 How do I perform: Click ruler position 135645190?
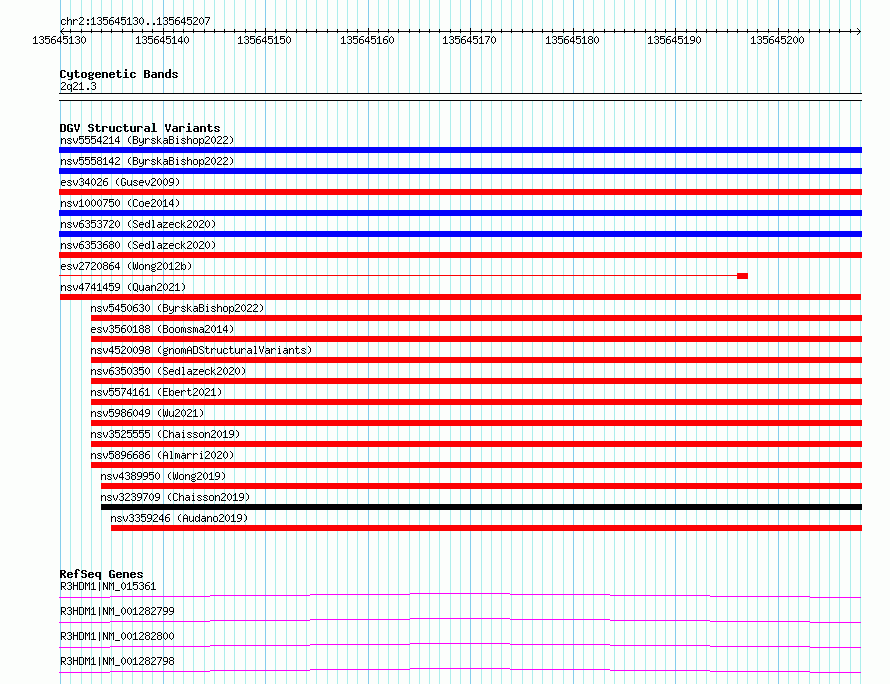[674, 40]
